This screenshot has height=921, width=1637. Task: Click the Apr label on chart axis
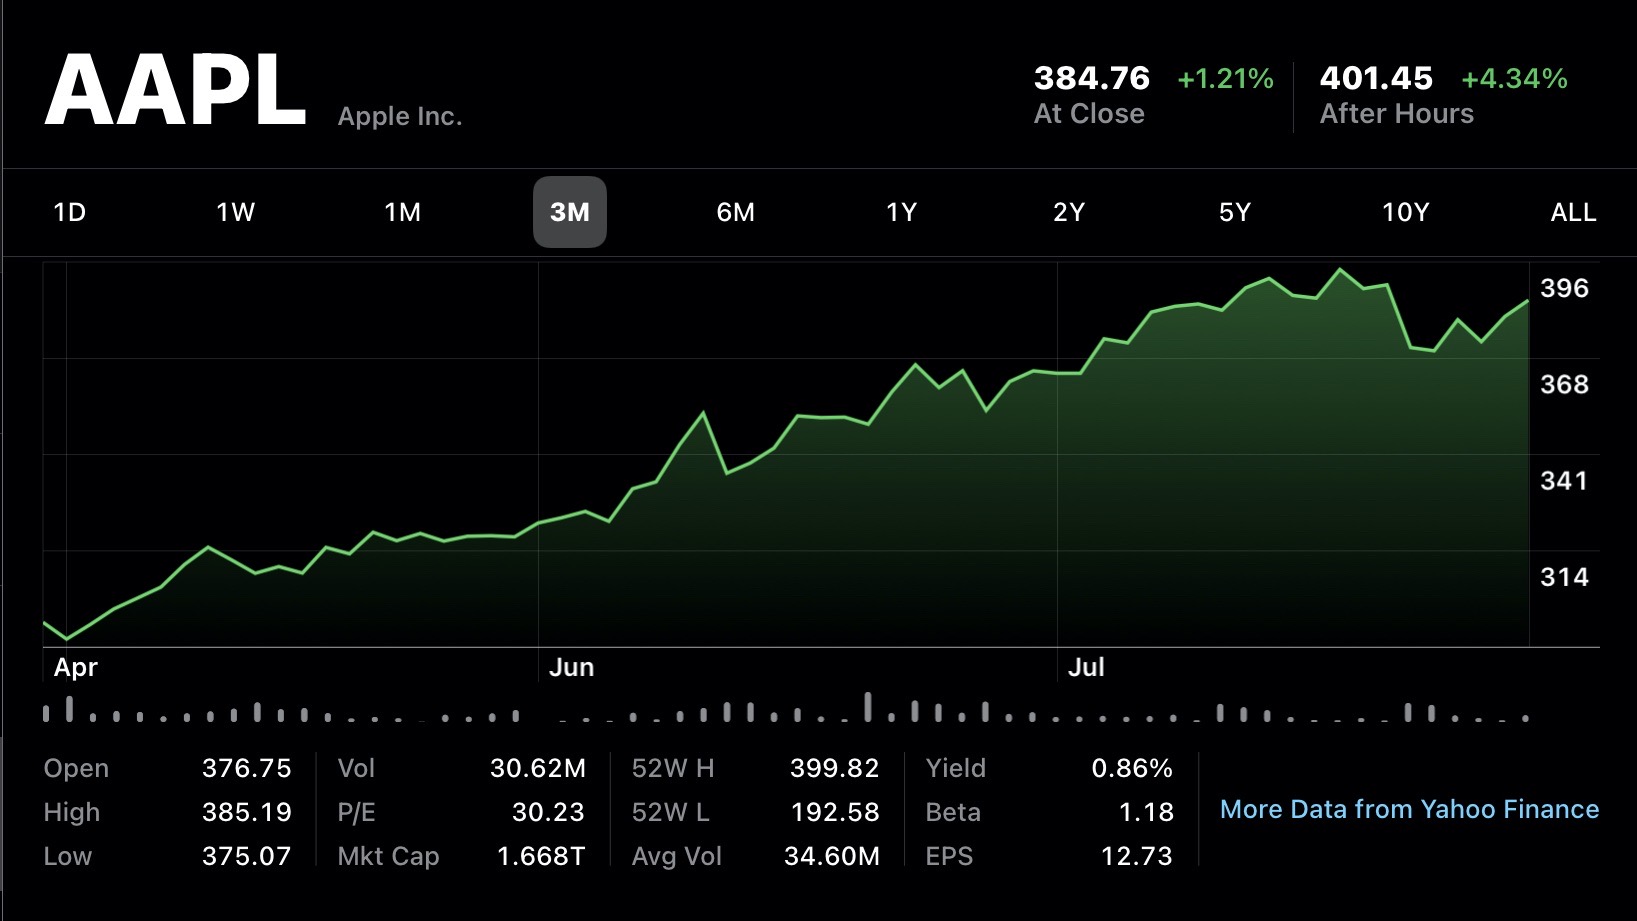76,667
